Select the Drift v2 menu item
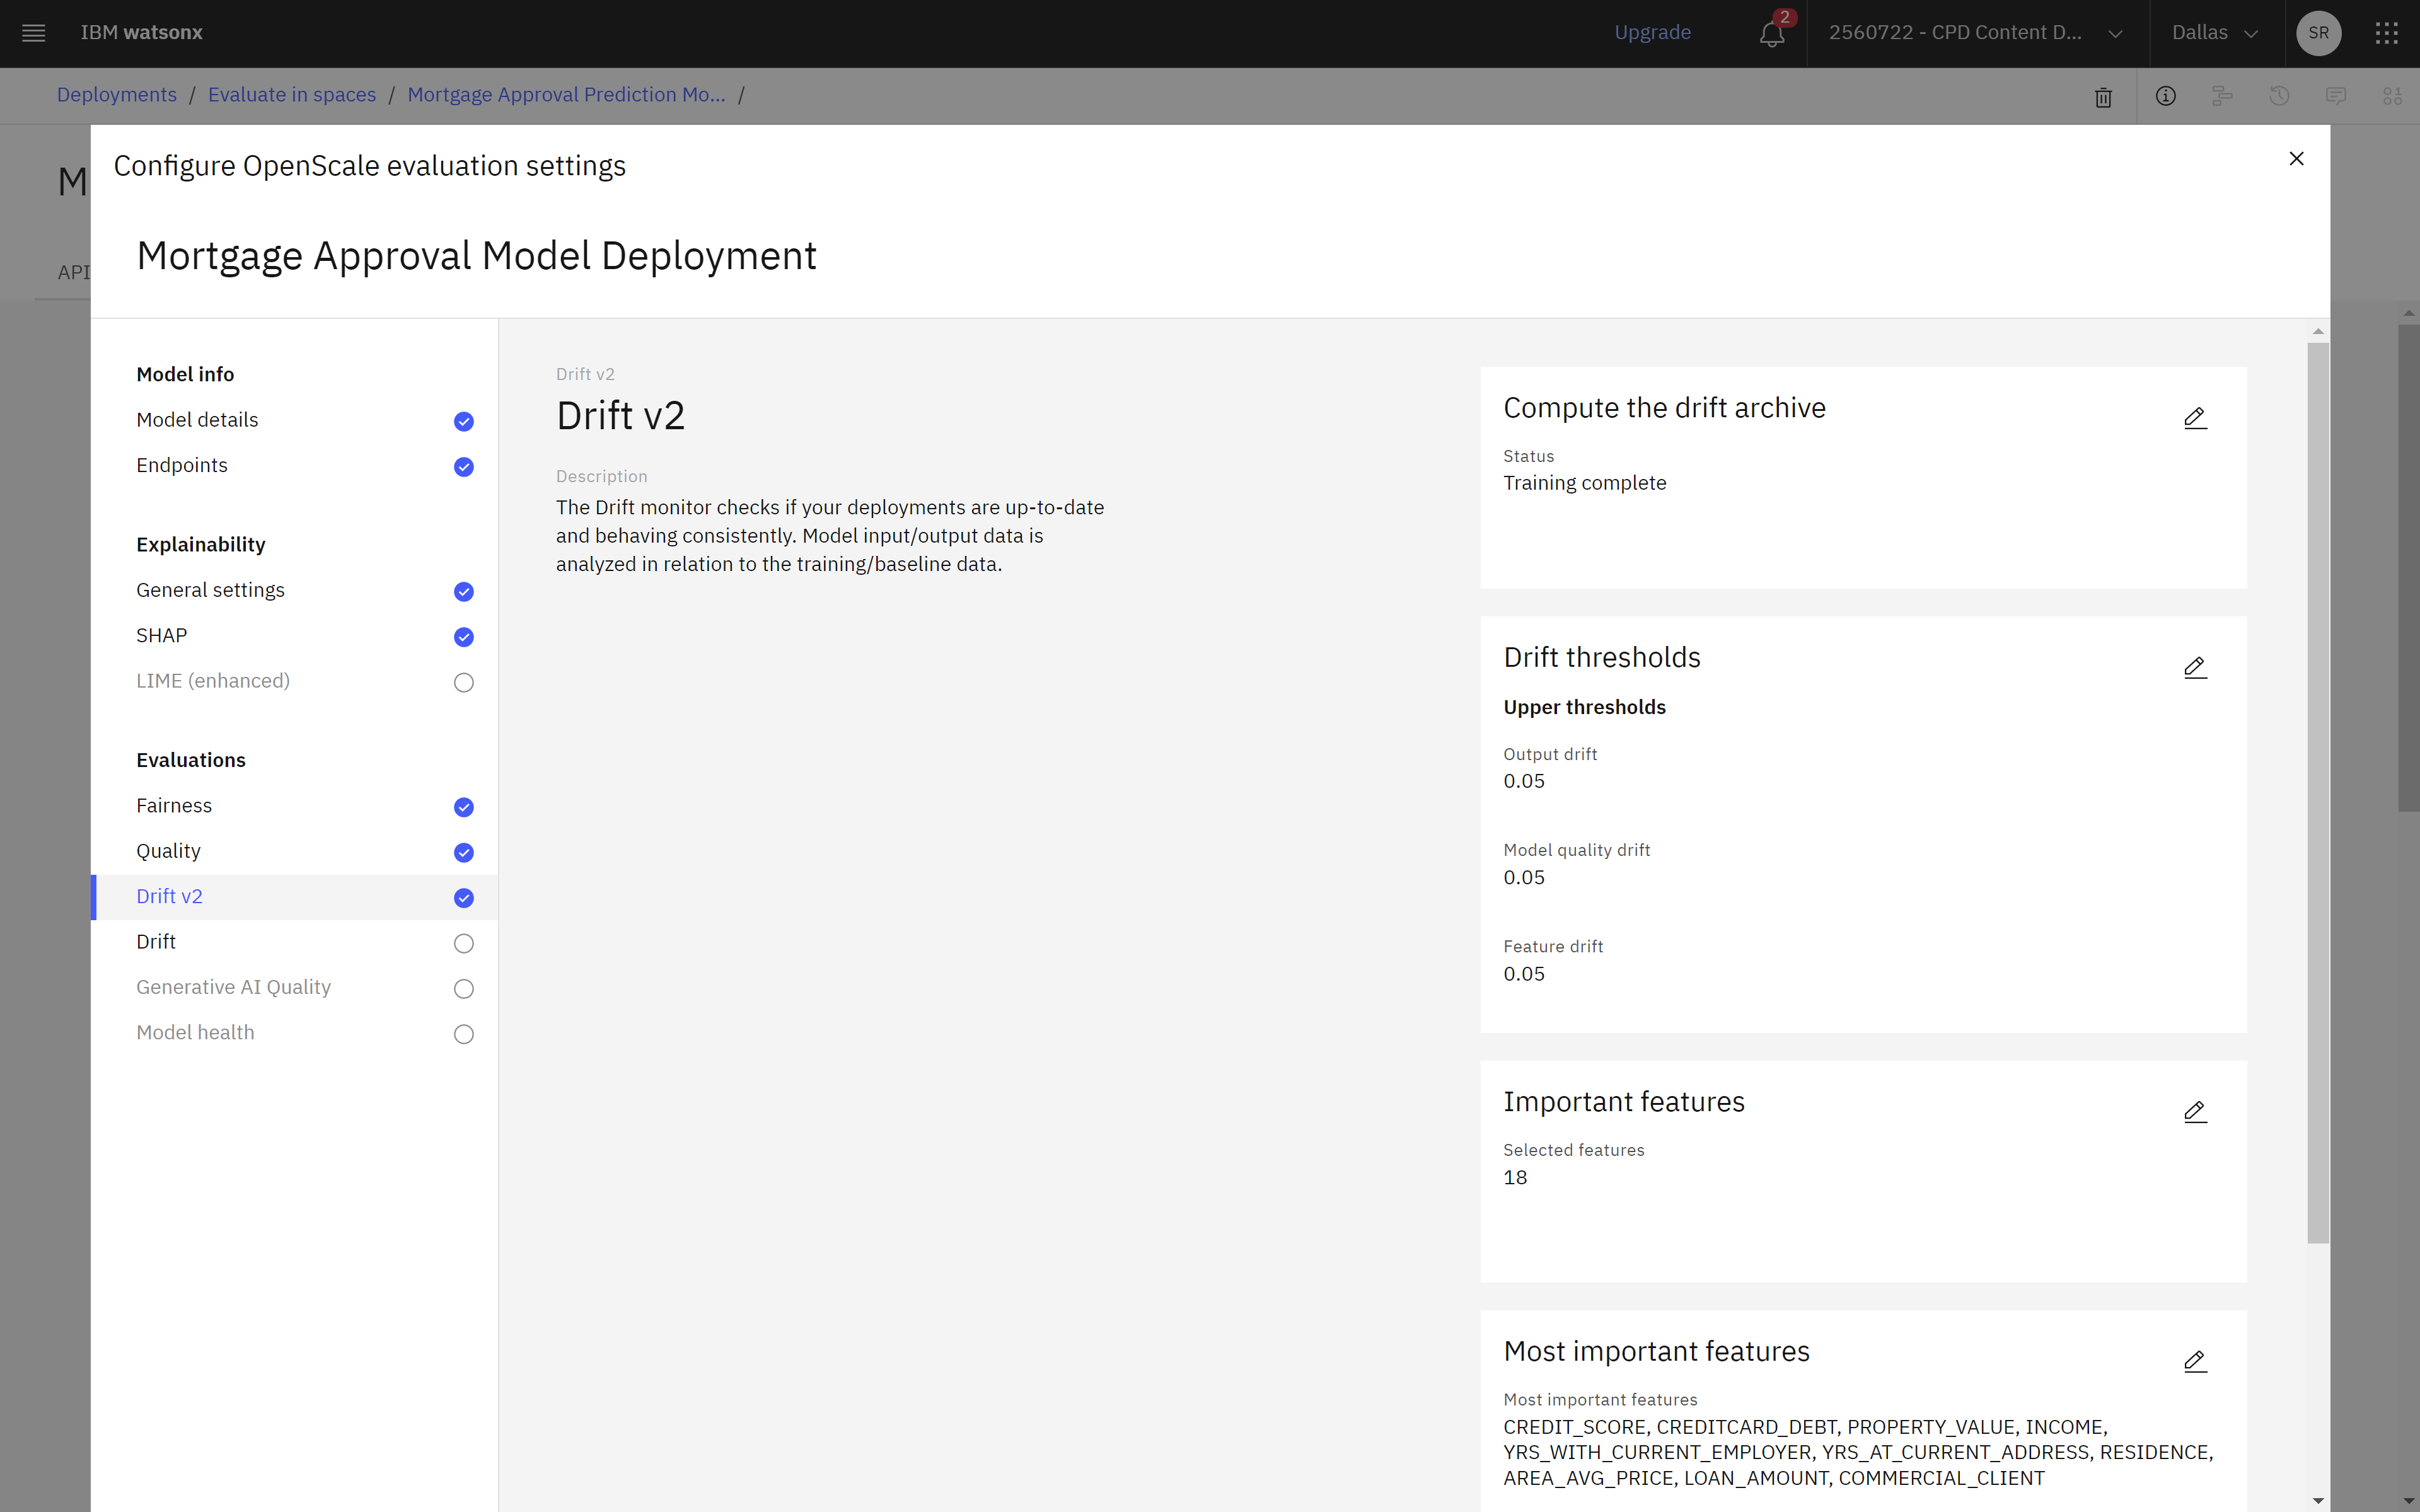Image resolution: width=2420 pixels, height=1512 pixels. tap(169, 896)
